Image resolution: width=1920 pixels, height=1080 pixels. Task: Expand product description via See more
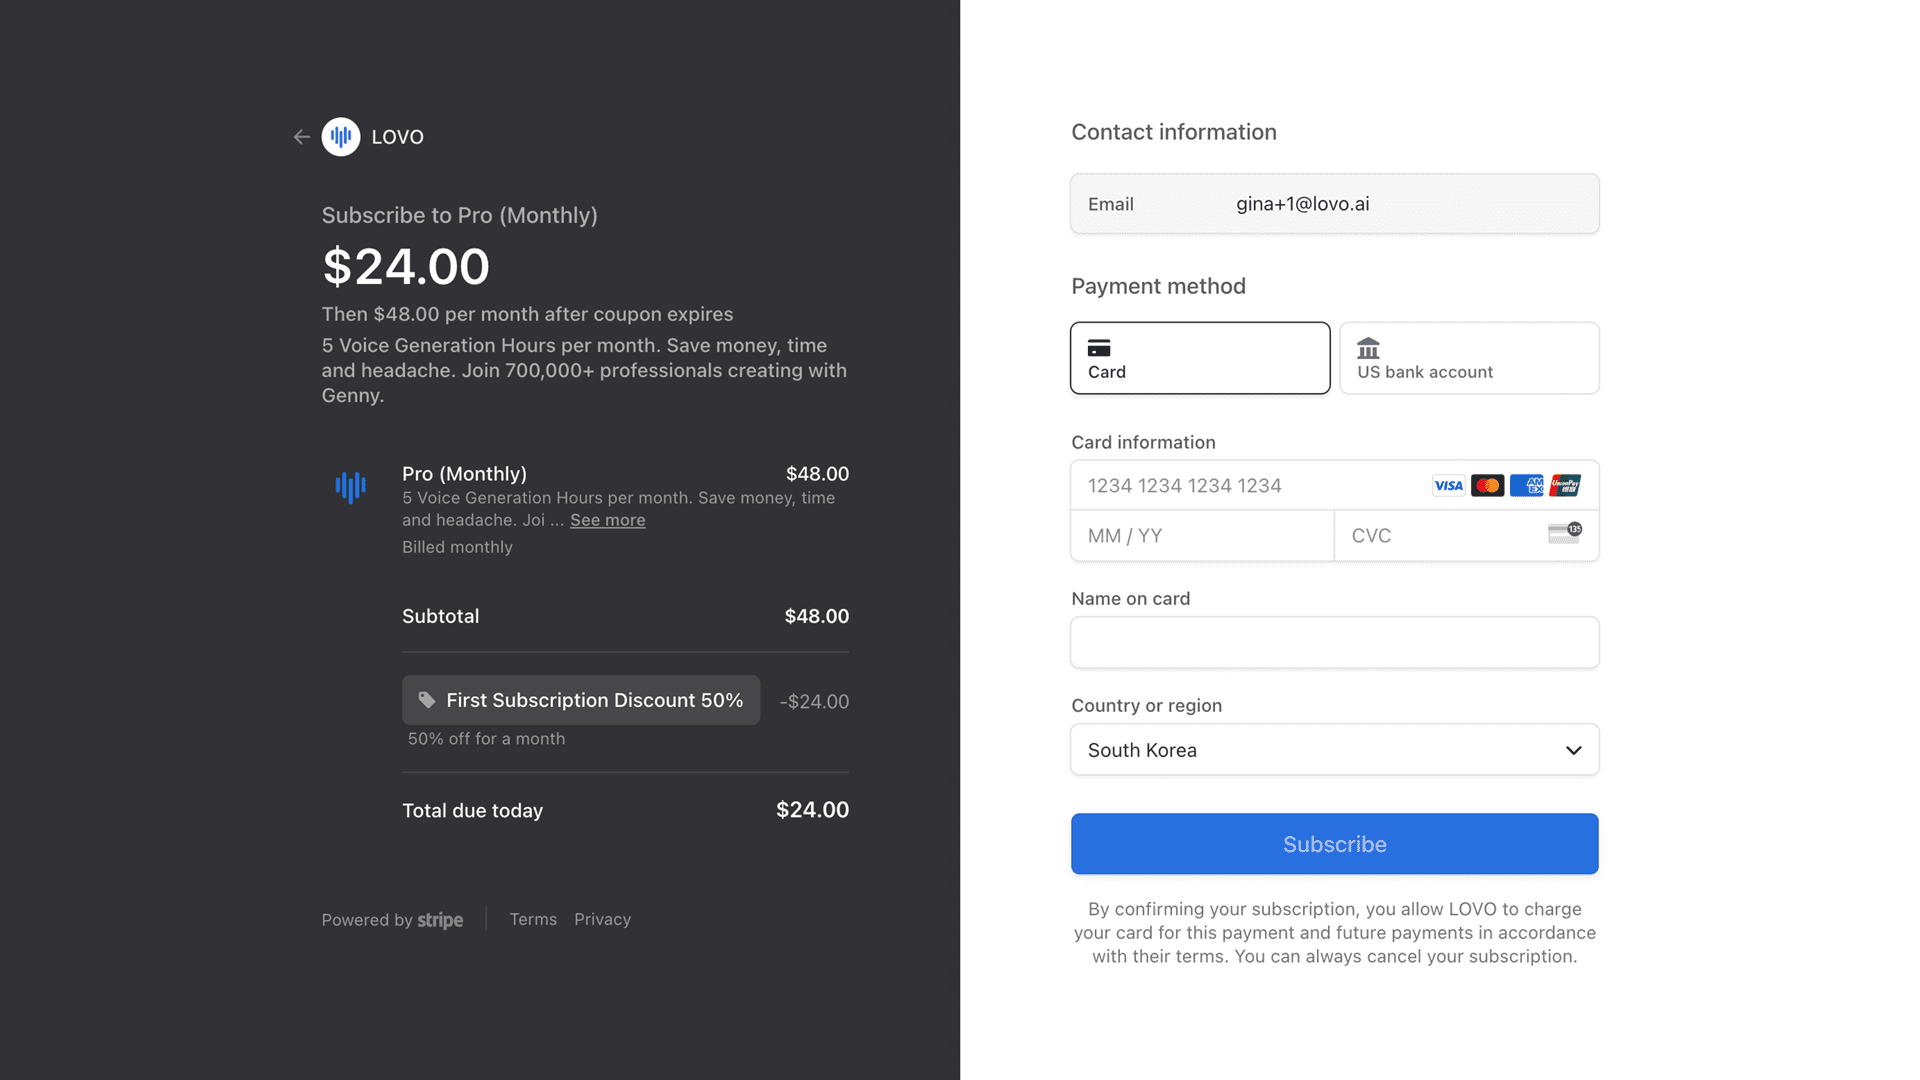[x=607, y=520]
